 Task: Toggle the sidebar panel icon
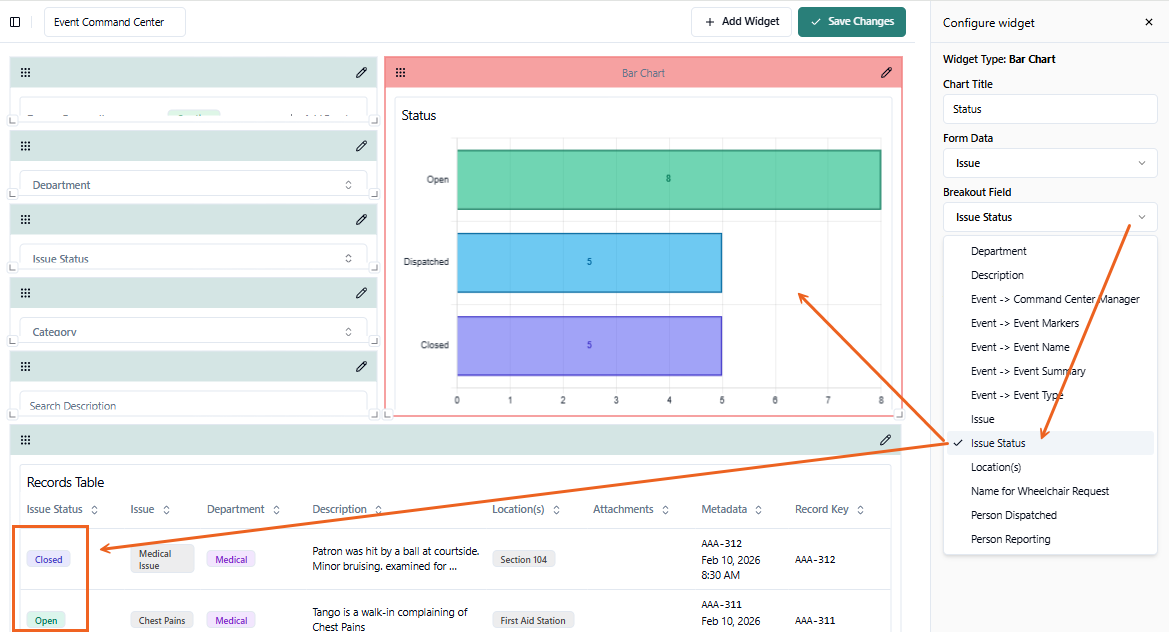click(15, 22)
